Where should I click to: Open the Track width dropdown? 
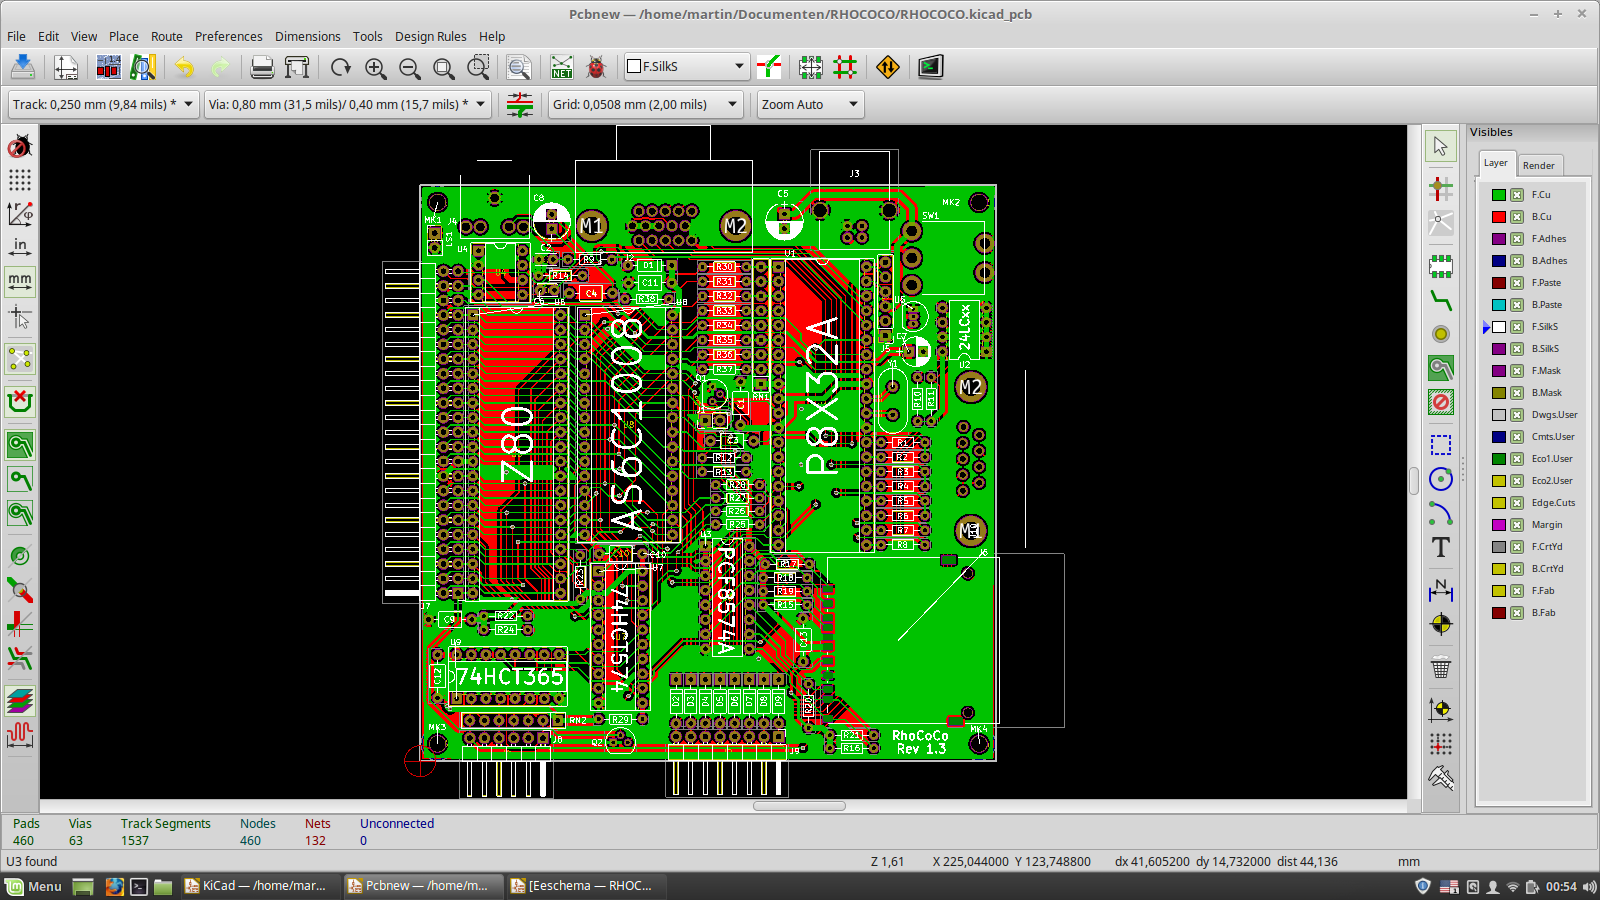pos(103,104)
